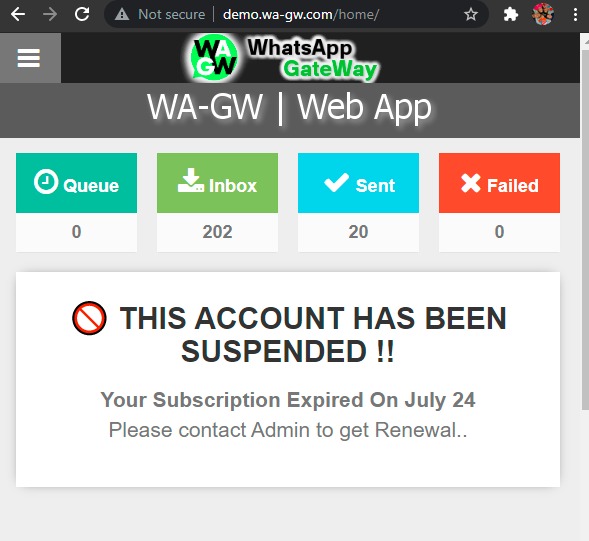Screen dimensions: 589x541
Task: Click the Sent count 20
Action: pyautogui.click(x=358, y=232)
